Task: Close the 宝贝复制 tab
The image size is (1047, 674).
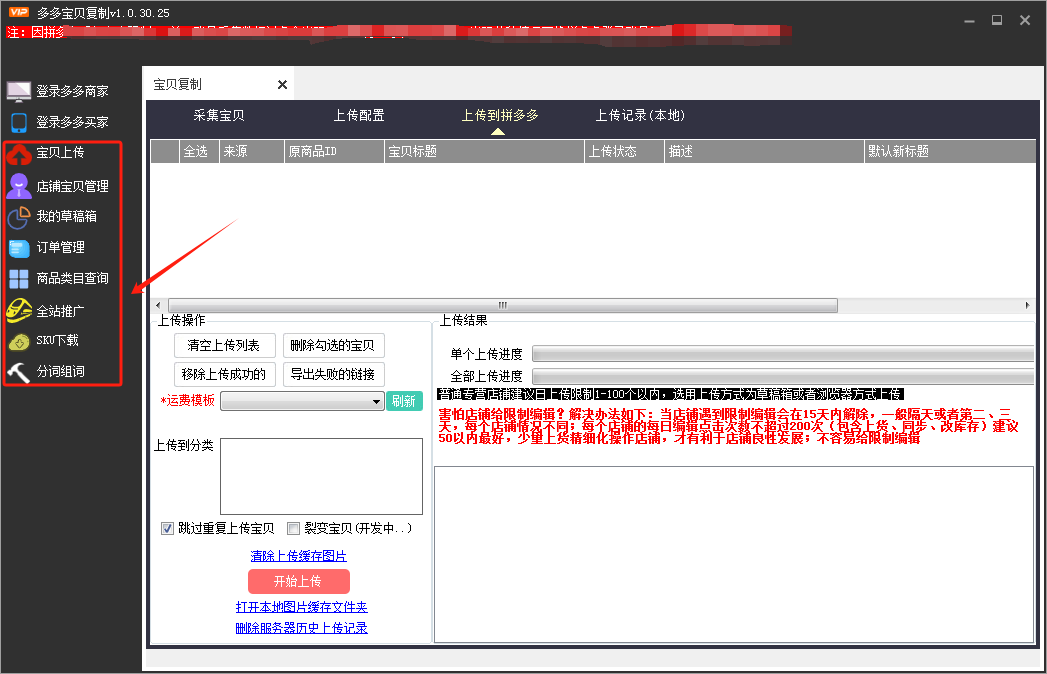Action: pyautogui.click(x=282, y=85)
